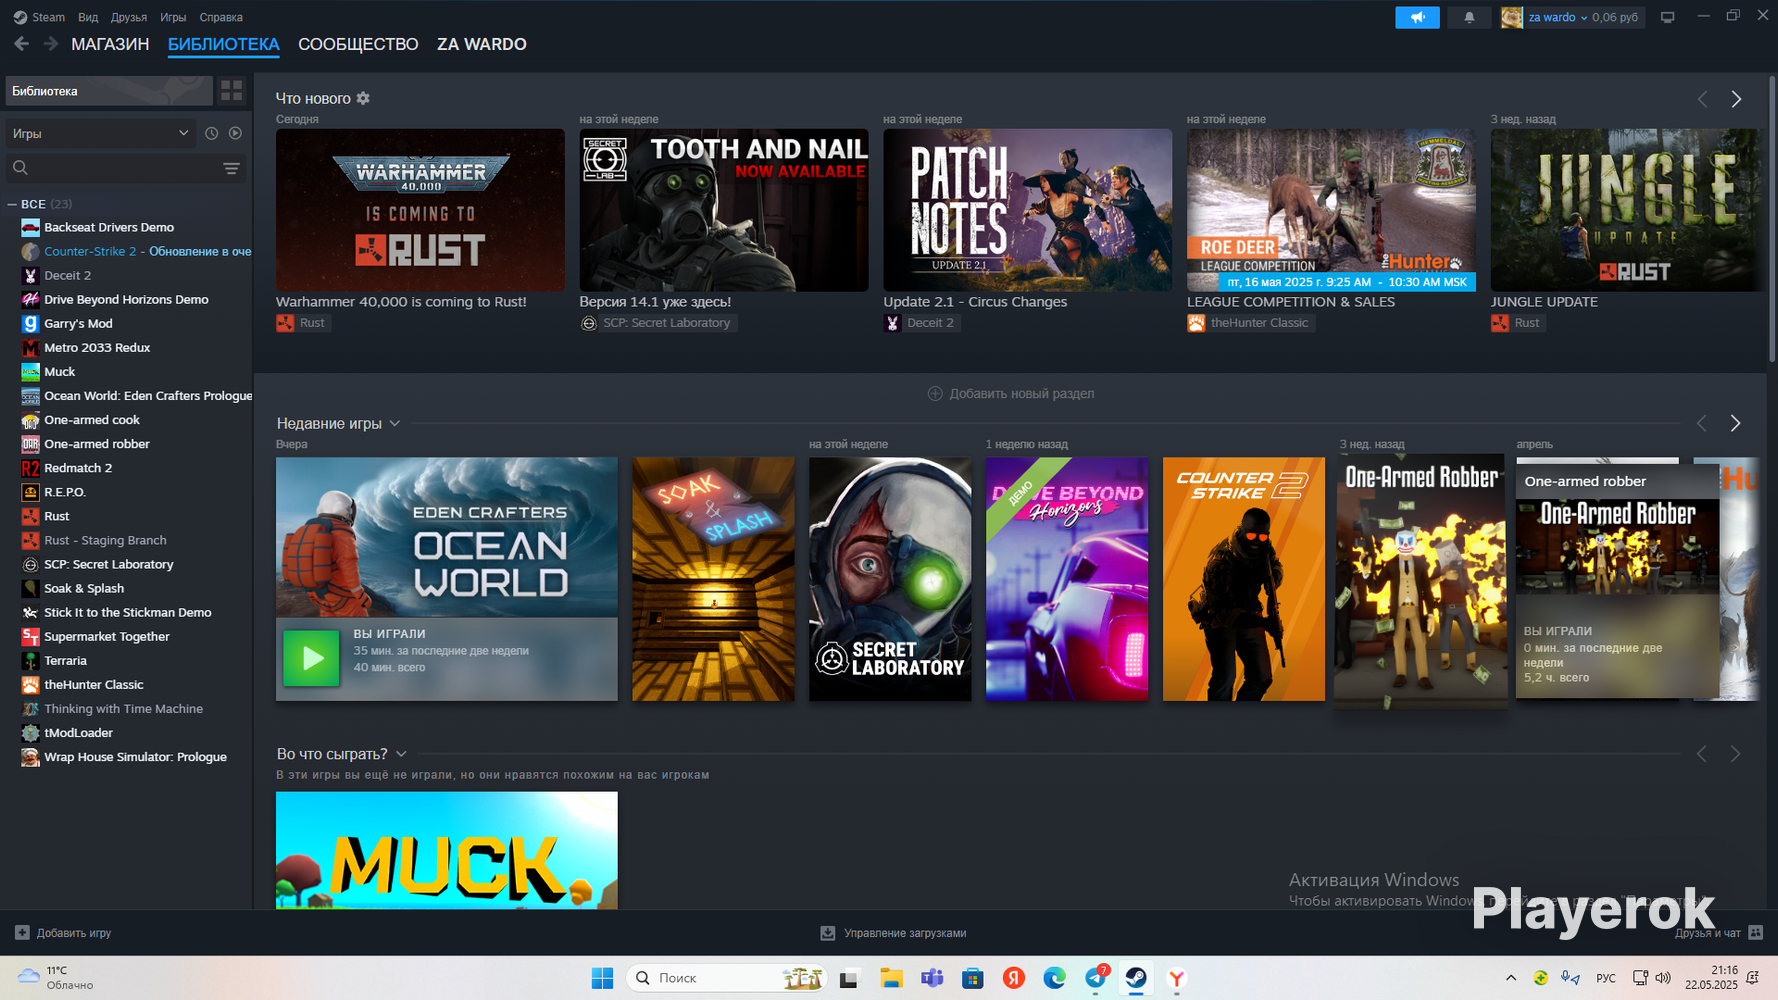Show next What's New items
Viewport: 1778px width, 1000px height.
pyautogui.click(x=1736, y=99)
